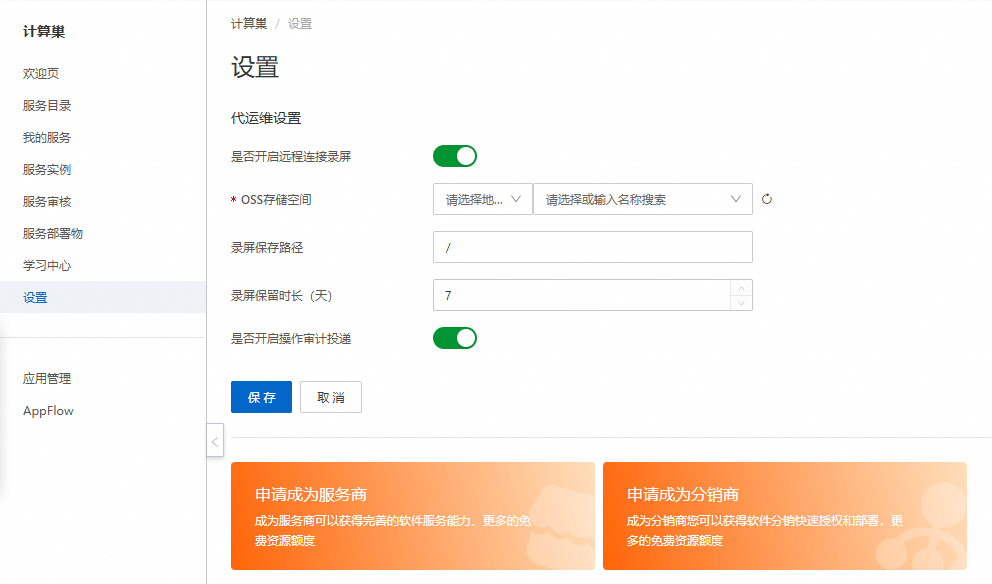
Task: Click the recording save path input field
Action: point(593,247)
